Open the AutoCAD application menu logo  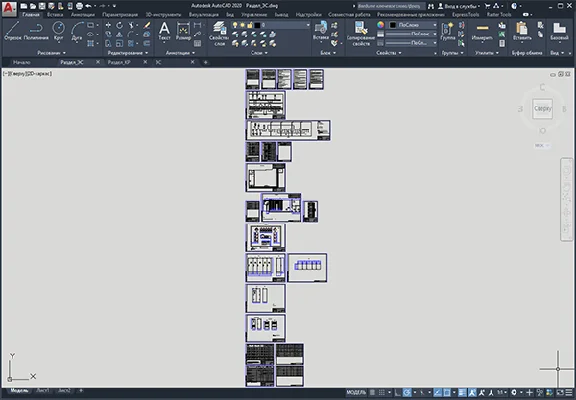click(9, 9)
